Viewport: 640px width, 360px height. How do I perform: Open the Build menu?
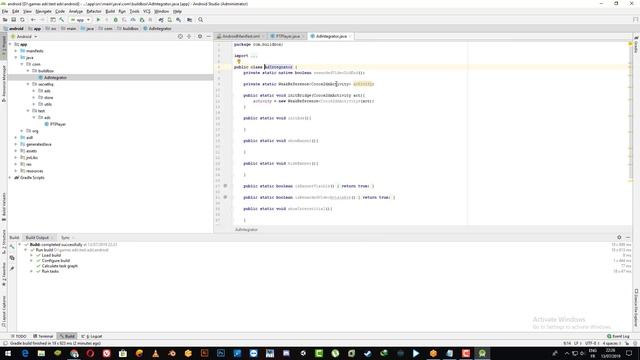pos(110,11)
